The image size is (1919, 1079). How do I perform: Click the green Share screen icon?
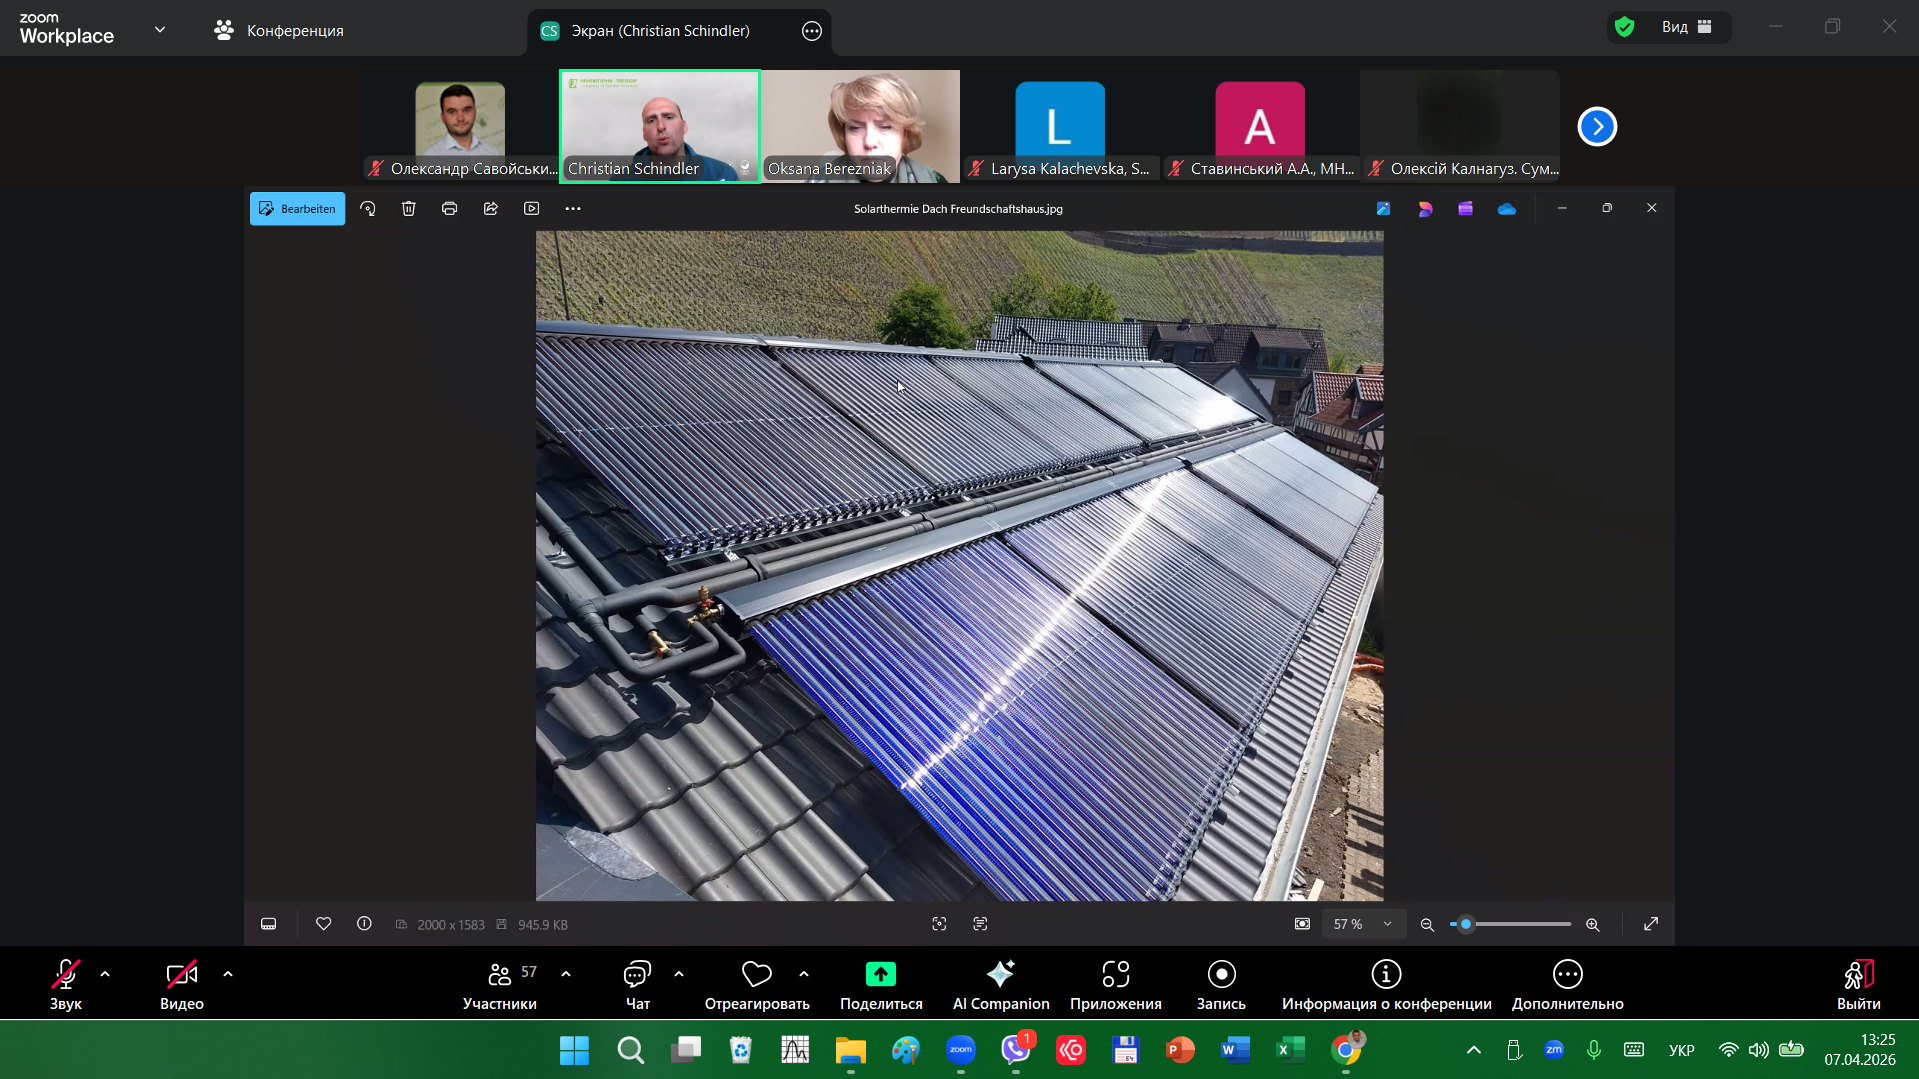[880, 974]
